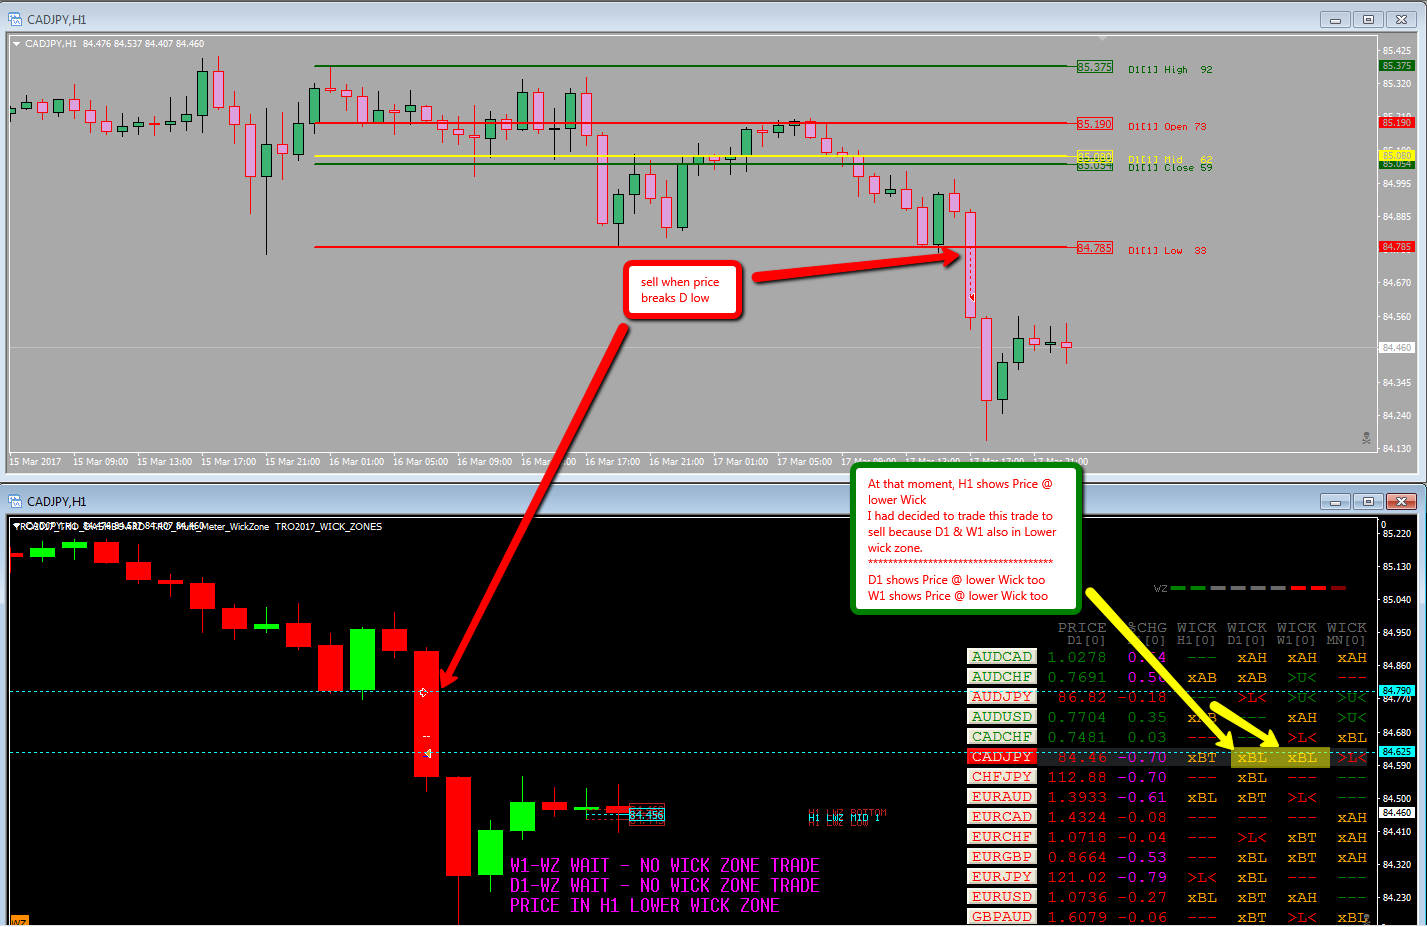
Task: Select the CHFJPY symbol in the dashboard
Action: coord(1002,777)
